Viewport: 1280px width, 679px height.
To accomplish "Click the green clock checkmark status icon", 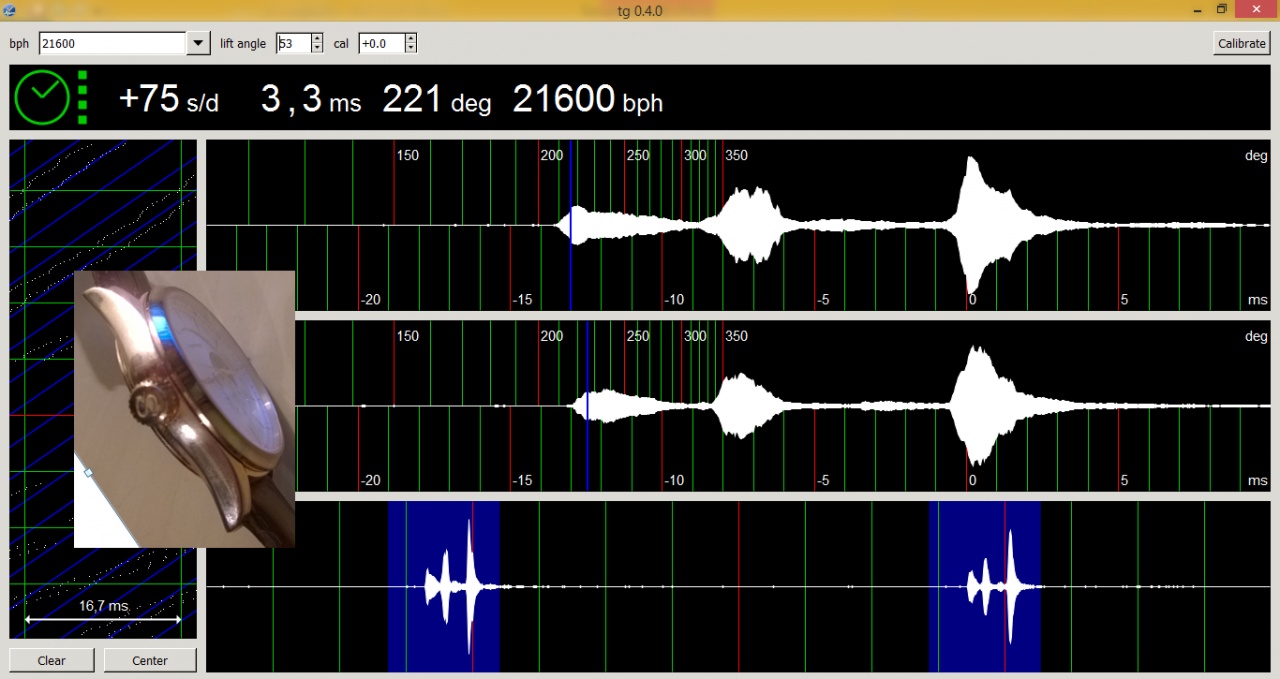I will (42, 97).
